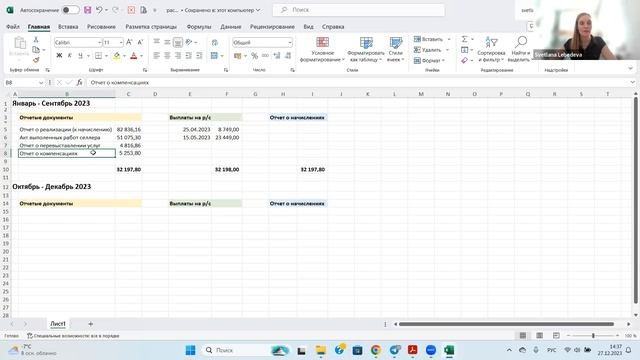
Task: Click the Insert Function fx button
Action: (79, 82)
